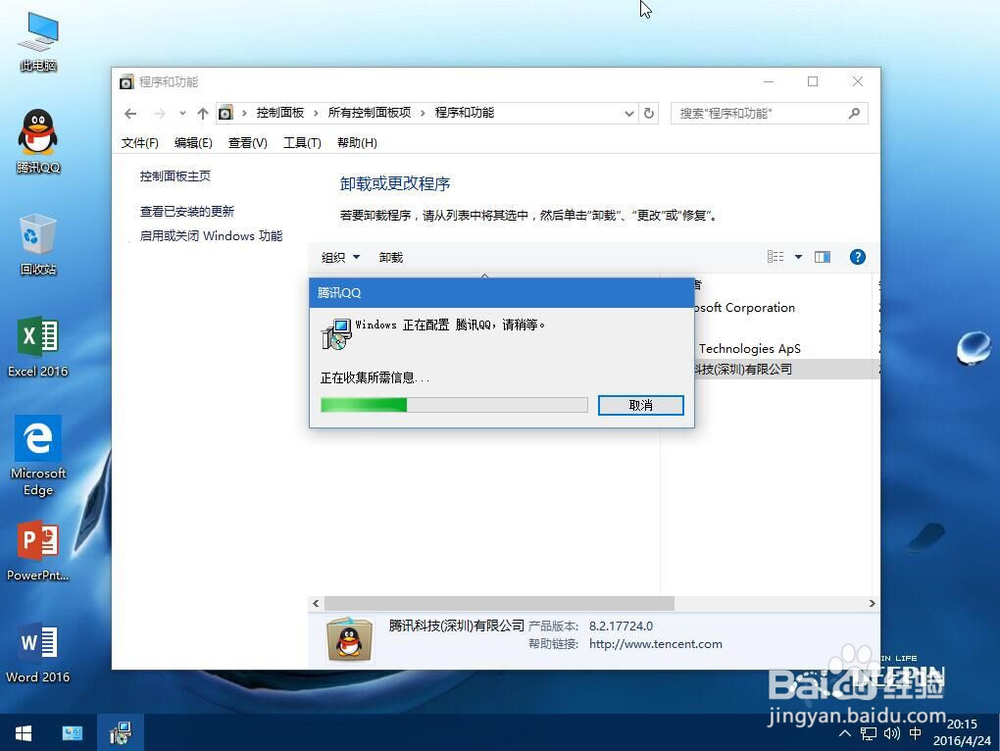
Task: Select the 腾讯QQ desktop shortcut
Action: coord(38,142)
